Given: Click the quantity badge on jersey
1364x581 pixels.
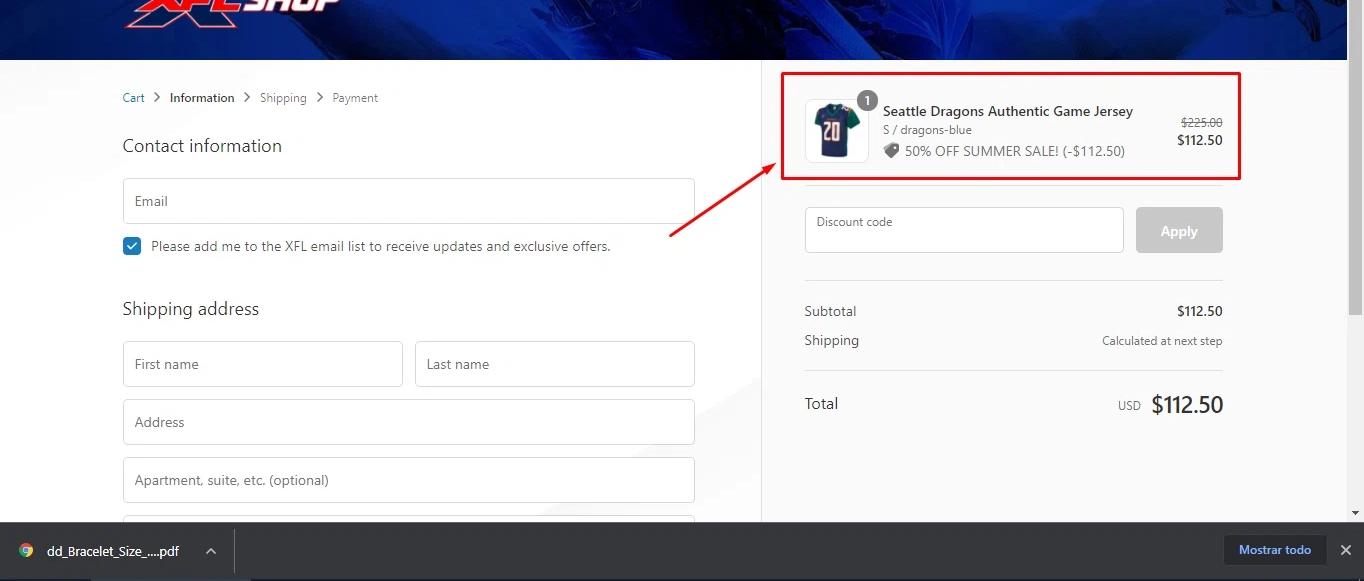Looking at the screenshot, I should tap(867, 100).
